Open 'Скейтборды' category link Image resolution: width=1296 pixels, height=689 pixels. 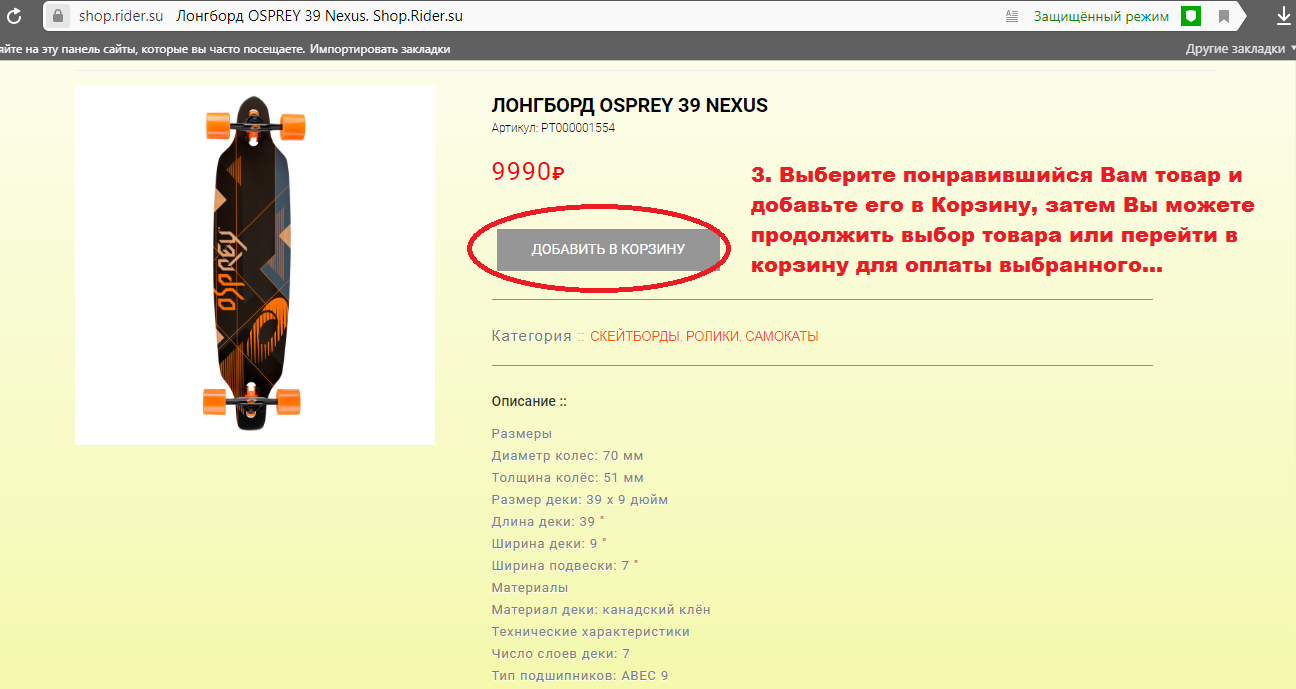pyautogui.click(x=635, y=337)
